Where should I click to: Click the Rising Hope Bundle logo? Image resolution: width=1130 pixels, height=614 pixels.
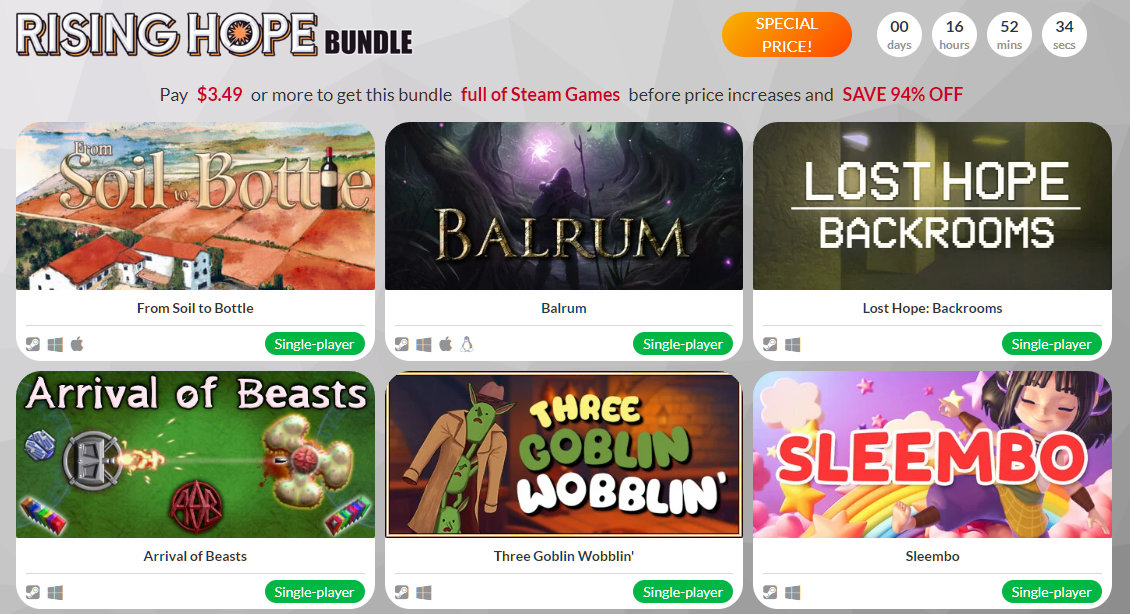coord(214,35)
